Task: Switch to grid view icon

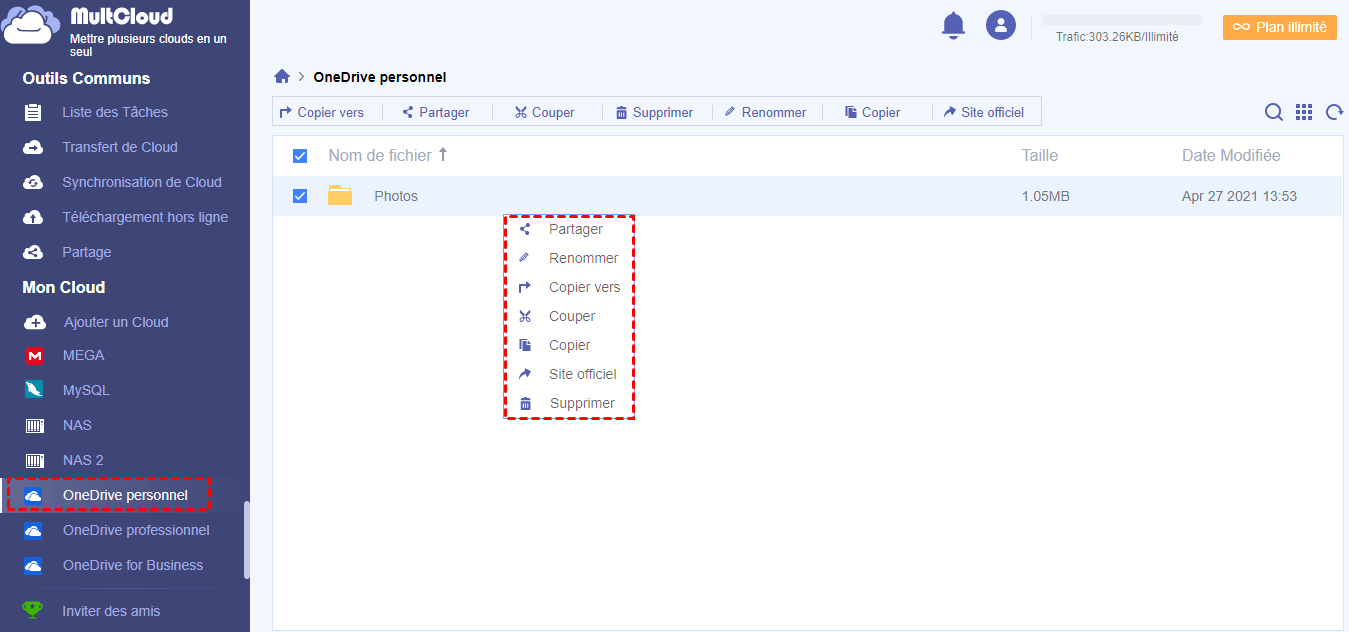Action: (x=1304, y=112)
